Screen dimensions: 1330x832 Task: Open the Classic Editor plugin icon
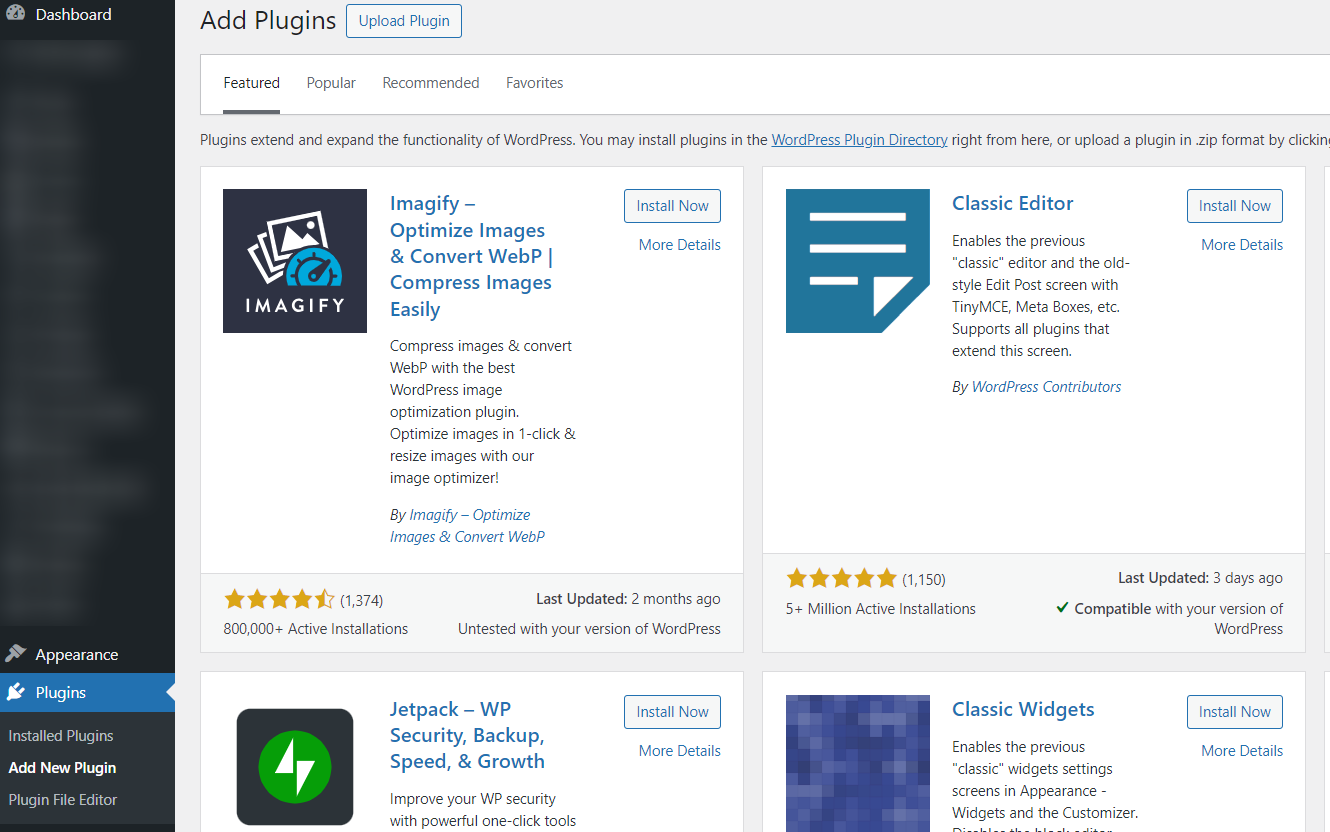coord(858,261)
